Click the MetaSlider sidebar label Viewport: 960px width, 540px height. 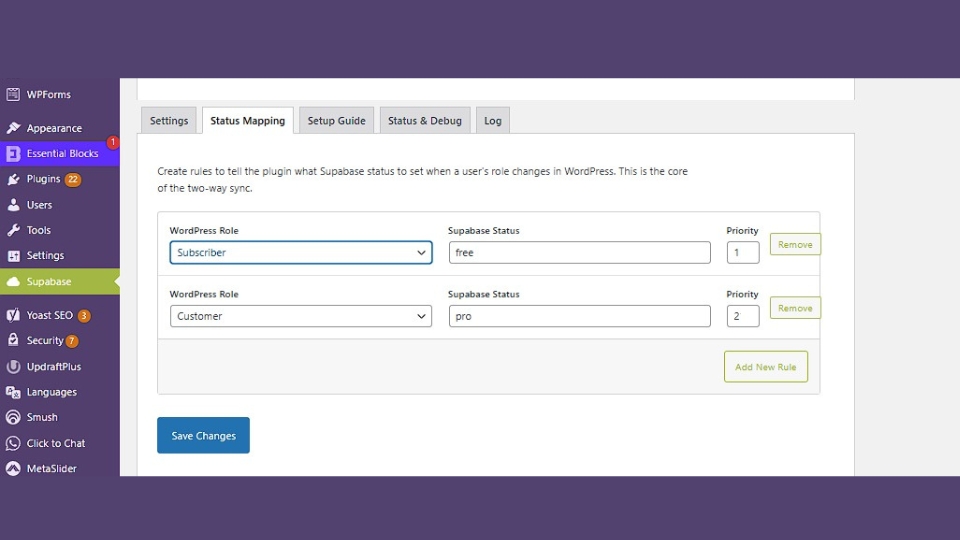point(51,468)
